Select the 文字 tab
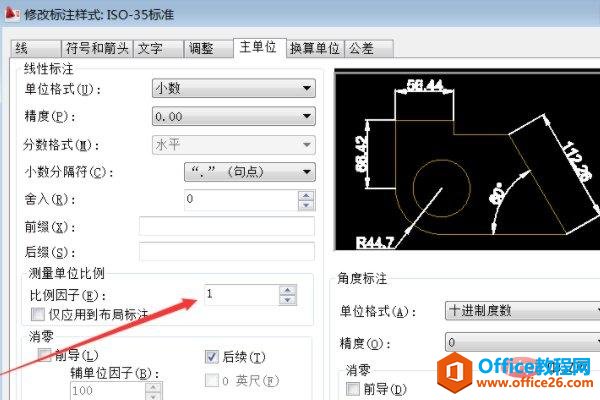 pos(158,49)
